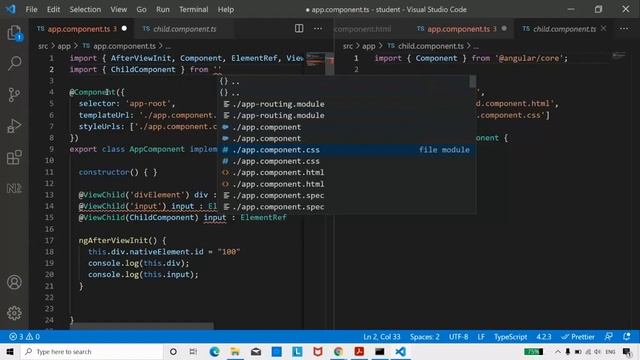
Task: Click the left editor minimap
Action: pyautogui.click(x=316, y=60)
